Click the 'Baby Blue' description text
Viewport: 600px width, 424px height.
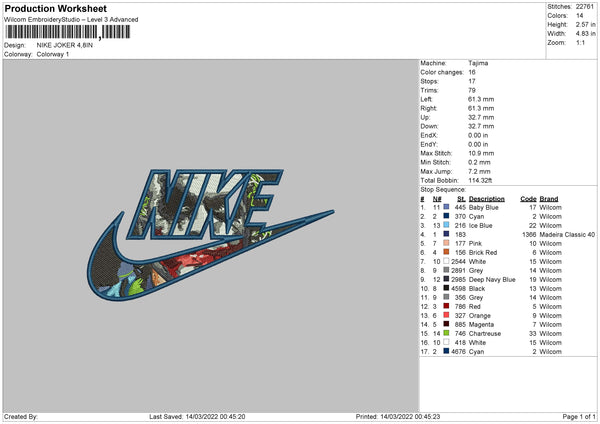(484, 207)
